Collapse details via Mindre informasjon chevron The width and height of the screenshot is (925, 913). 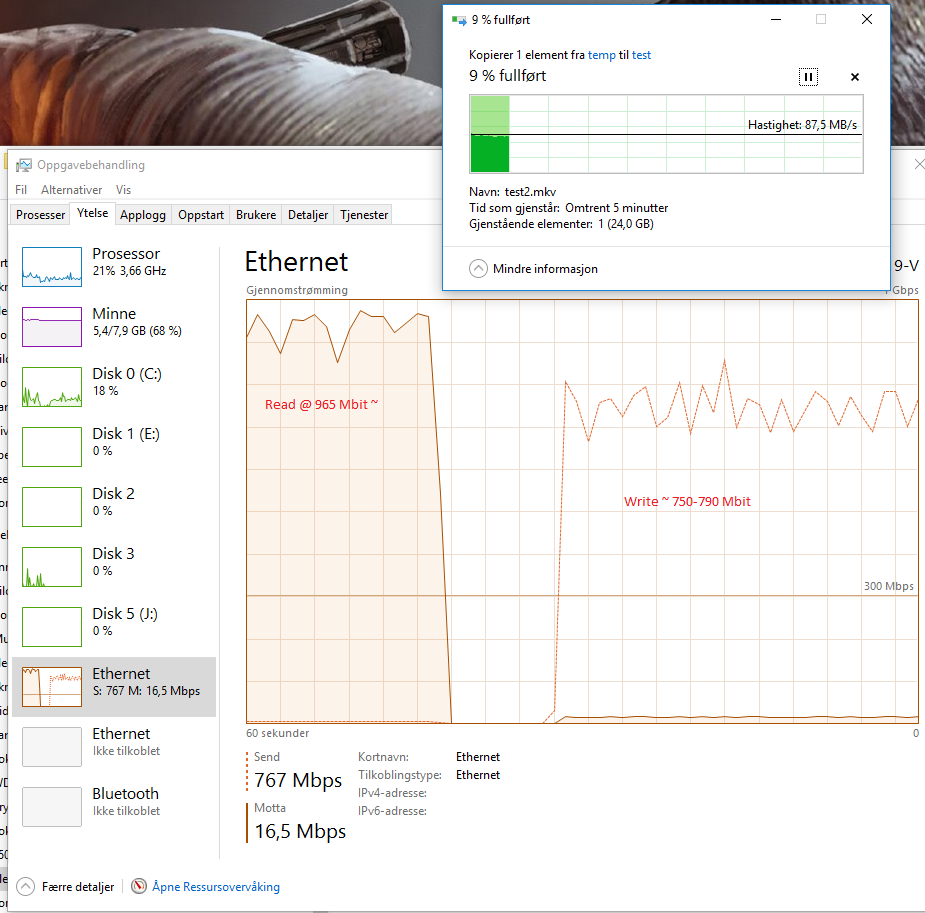click(x=478, y=268)
